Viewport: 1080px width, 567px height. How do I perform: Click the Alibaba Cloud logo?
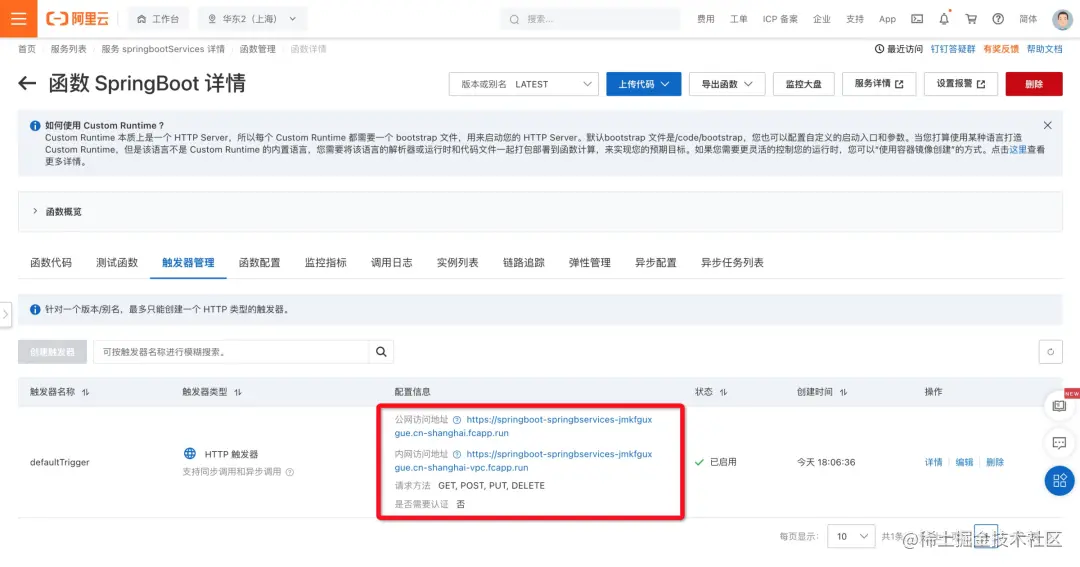(77, 19)
